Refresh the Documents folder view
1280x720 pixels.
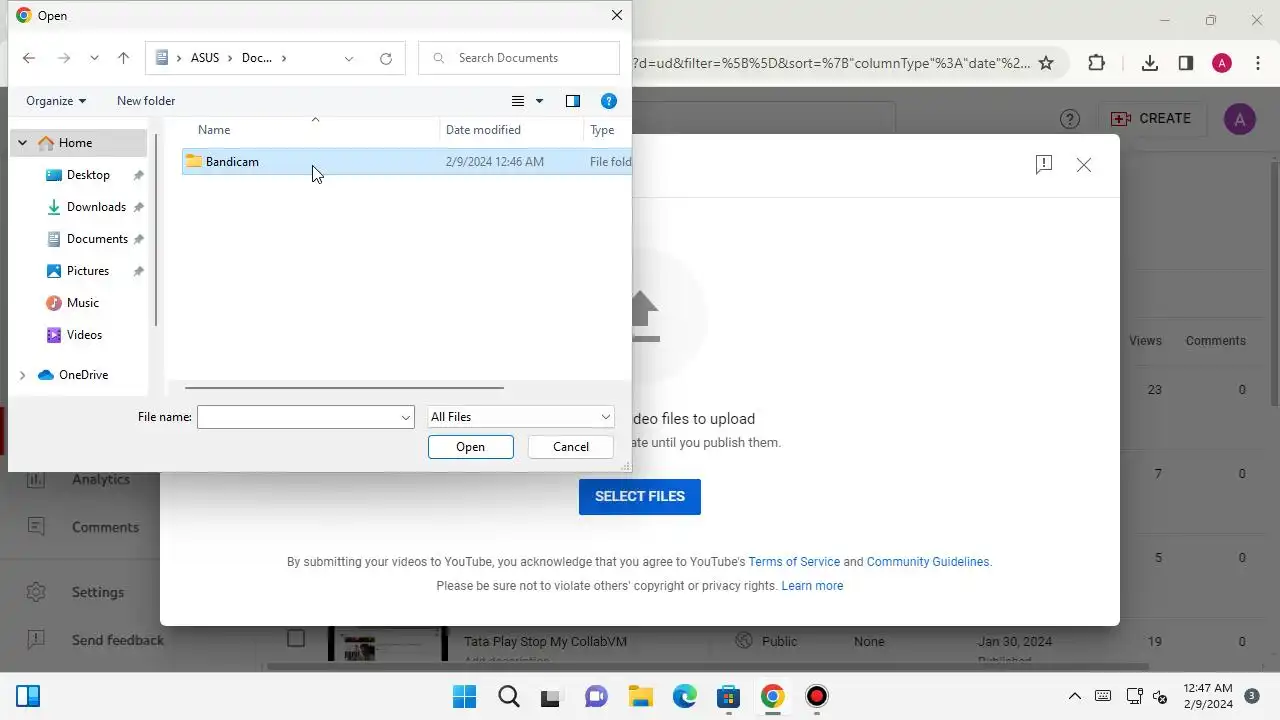click(386, 58)
